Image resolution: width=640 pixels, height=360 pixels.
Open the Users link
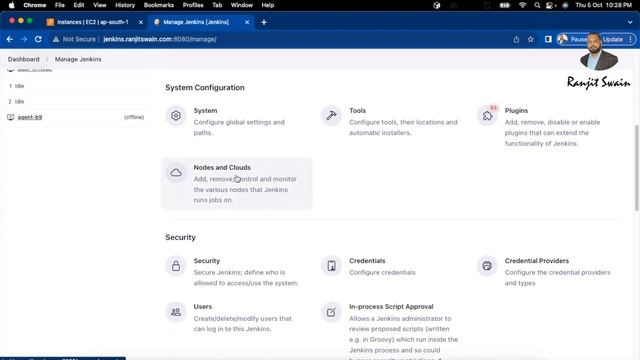(203, 307)
